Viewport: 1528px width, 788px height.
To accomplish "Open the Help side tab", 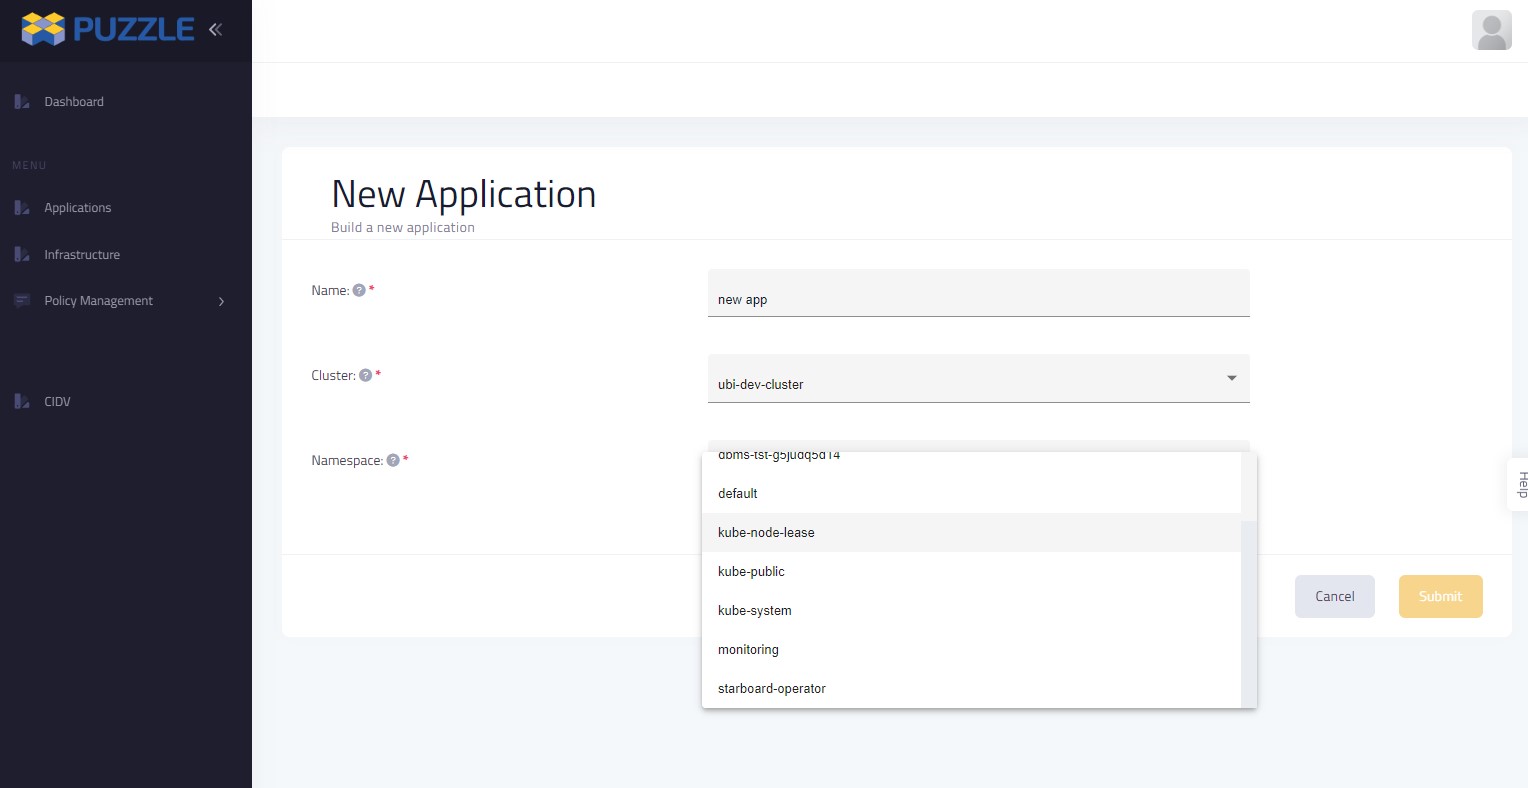I will click(1518, 485).
